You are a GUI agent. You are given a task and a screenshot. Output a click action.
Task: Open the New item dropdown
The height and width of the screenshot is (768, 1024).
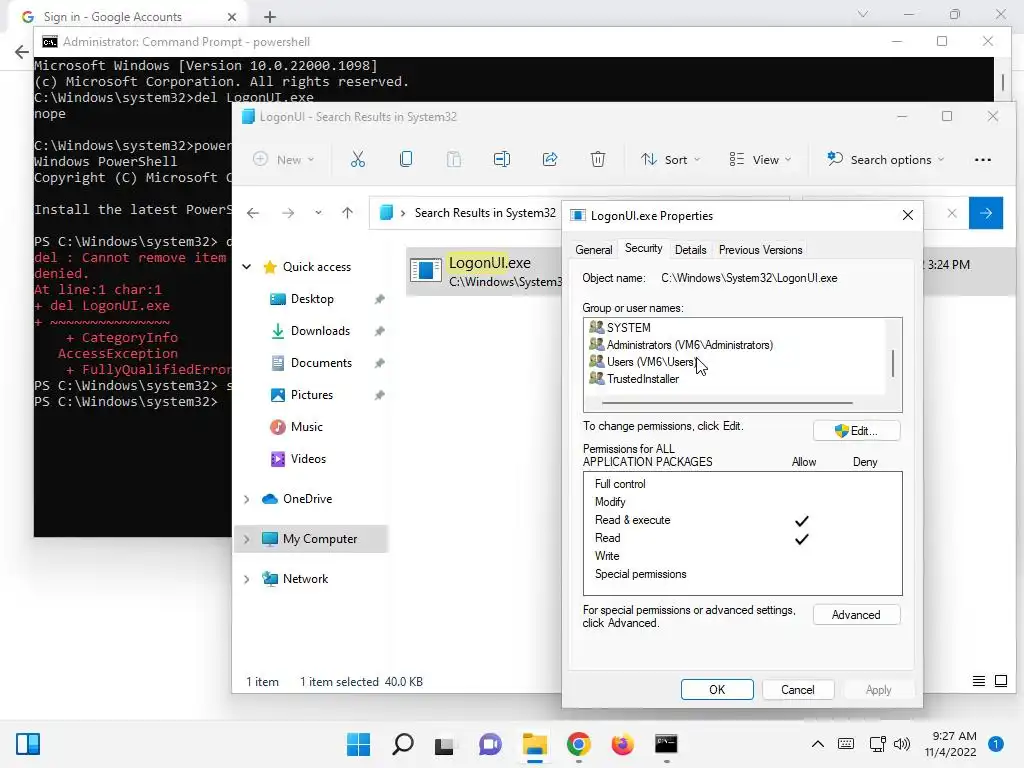(x=283, y=159)
